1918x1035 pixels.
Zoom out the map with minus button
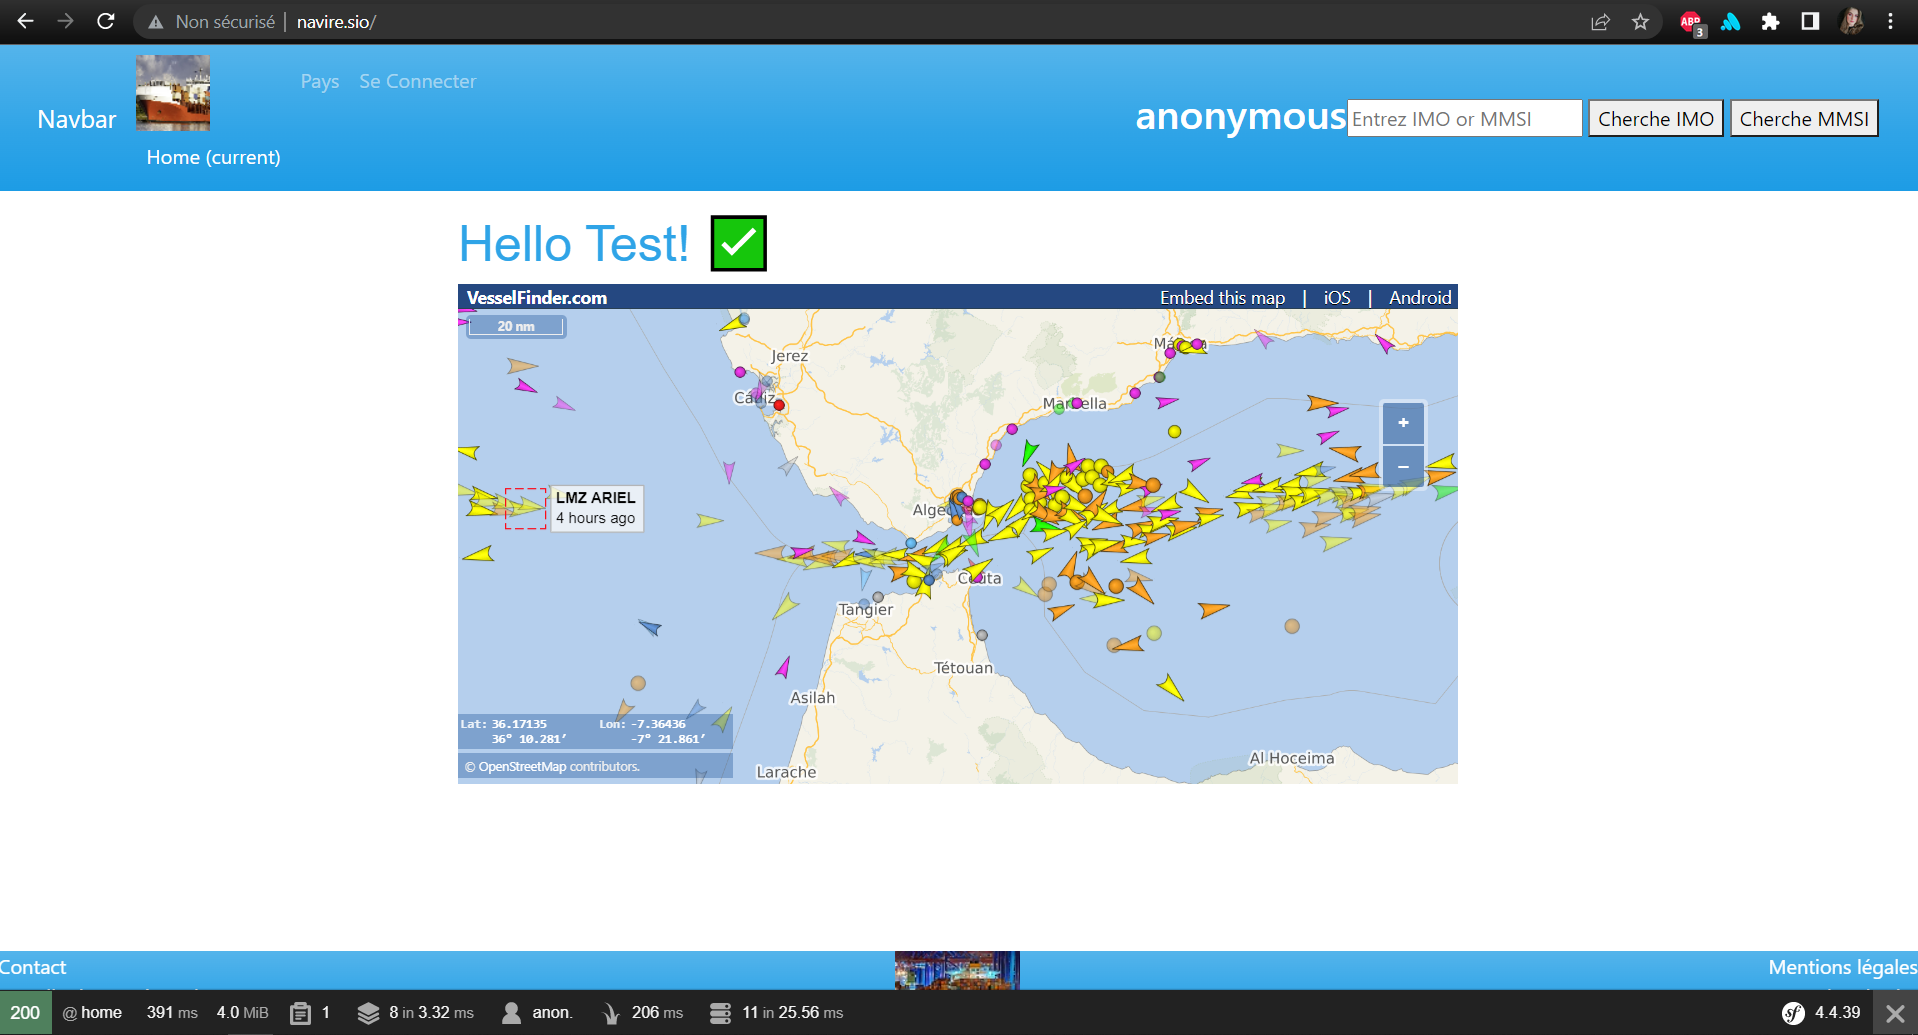(x=1403, y=467)
